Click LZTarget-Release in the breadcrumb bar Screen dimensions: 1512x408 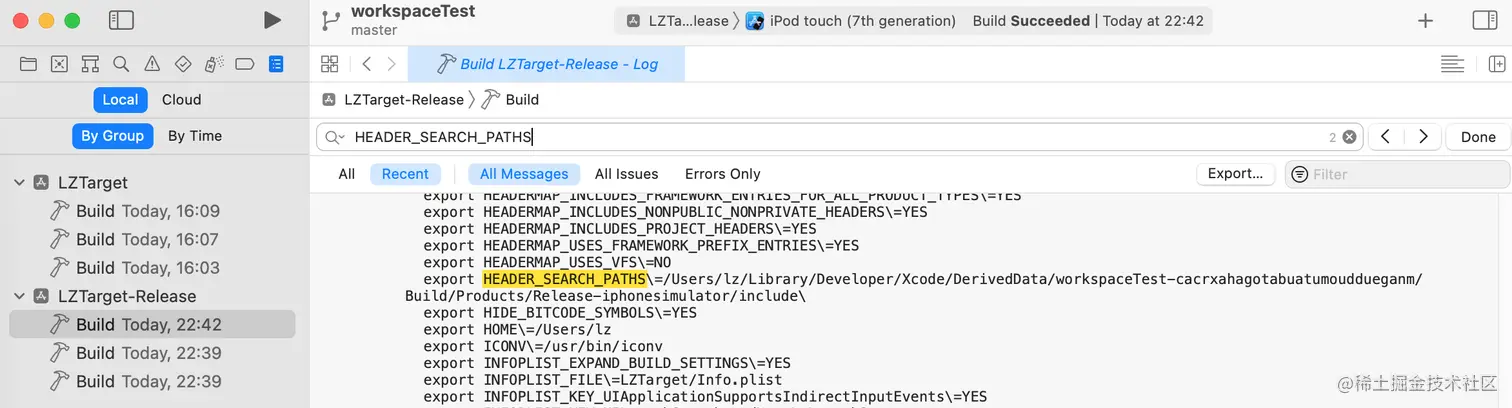[404, 99]
